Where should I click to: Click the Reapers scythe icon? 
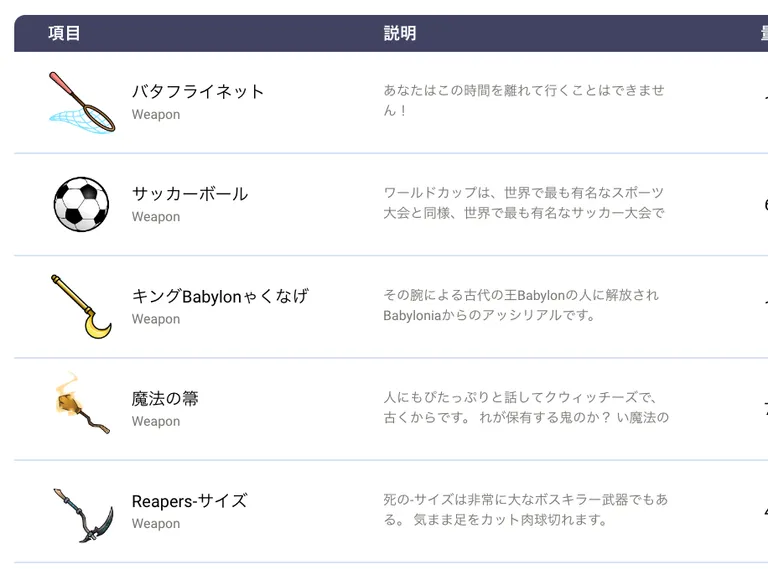coord(83,515)
